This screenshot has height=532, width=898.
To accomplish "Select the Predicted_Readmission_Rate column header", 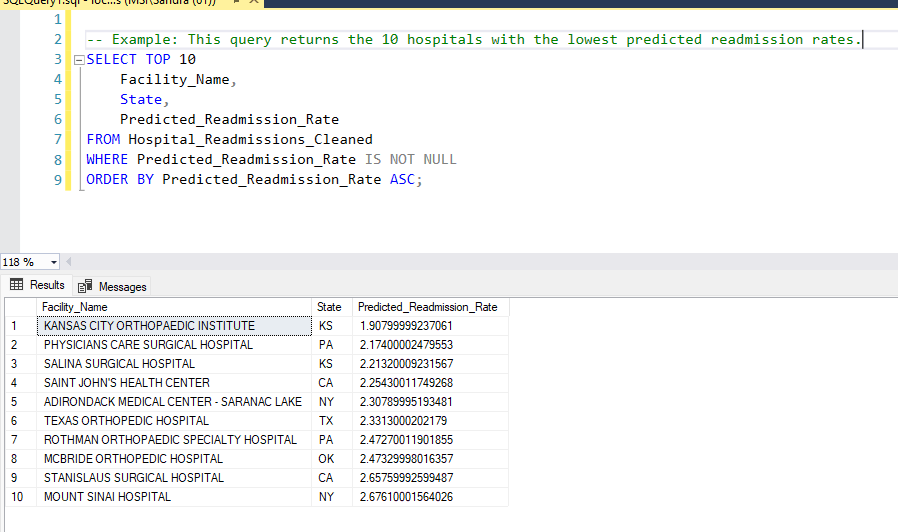I will 430,307.
